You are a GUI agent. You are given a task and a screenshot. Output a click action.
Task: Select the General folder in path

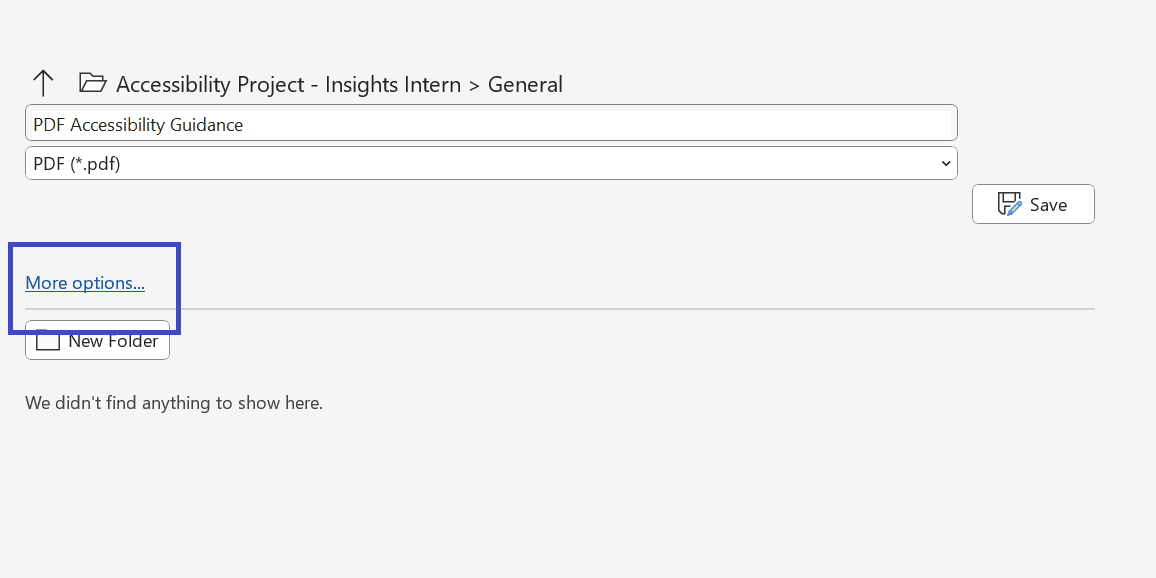pyautogui.click(x=525, y=85)
